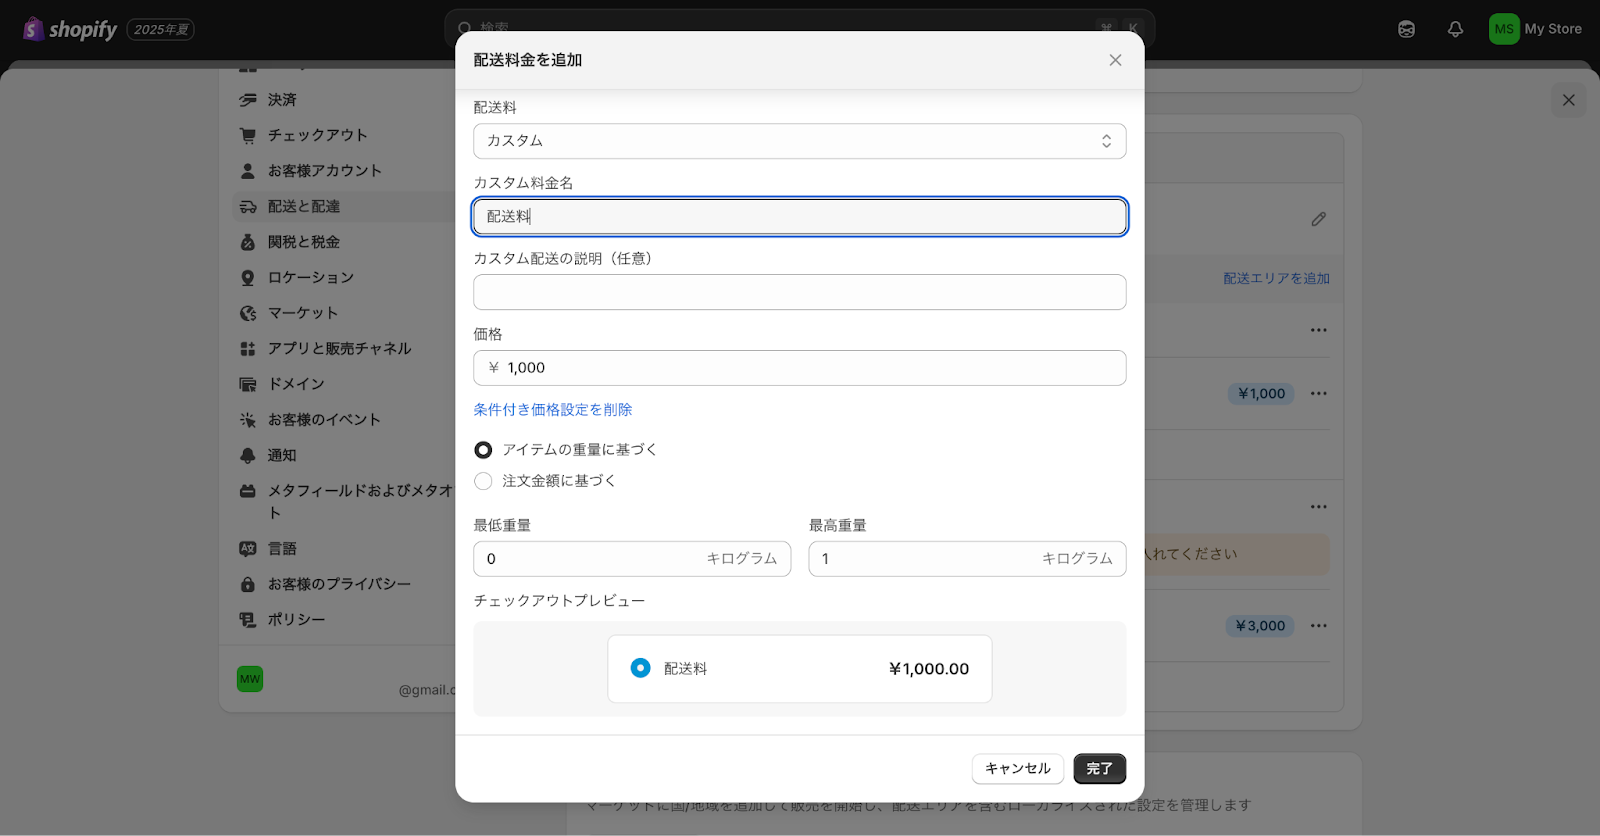
Task: Click the キャンセル button
Action: tap(1018, 769)
